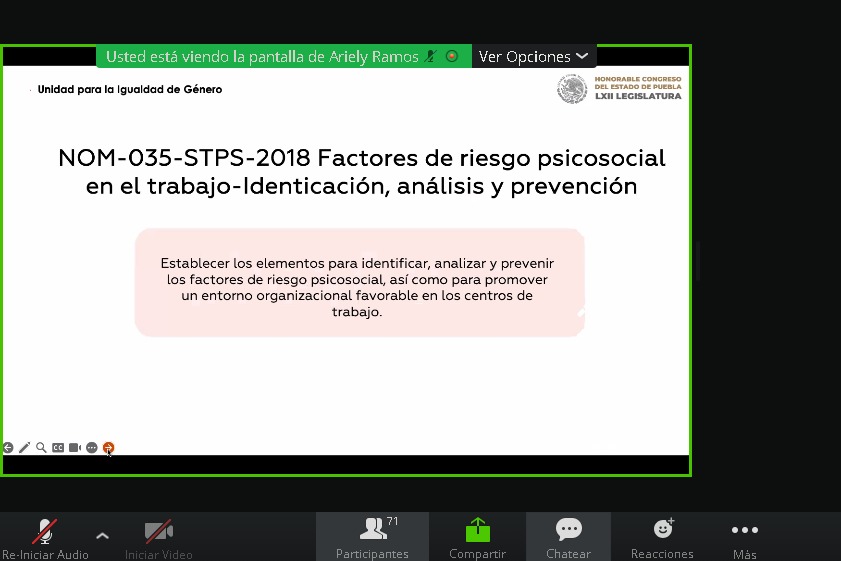Click the green Compartir share screen icon
Screen dimensions: 841x561
477,530
